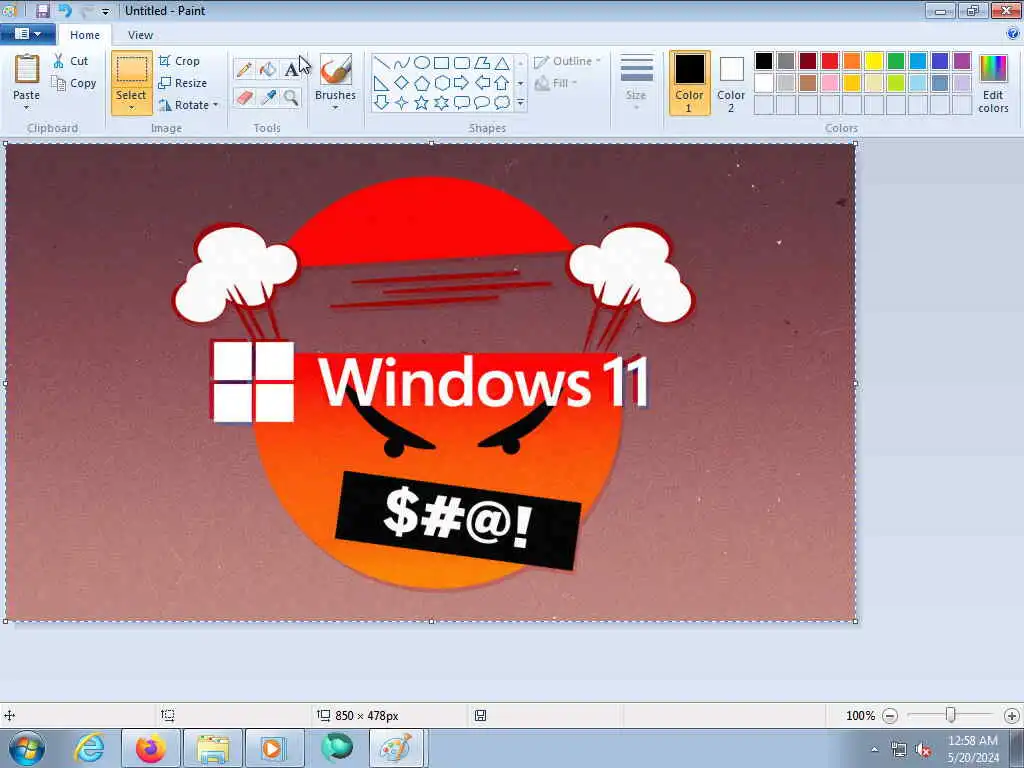The image size is (1024, 768).
Task: Select the Magnifier tool
Action: (291, 98)
